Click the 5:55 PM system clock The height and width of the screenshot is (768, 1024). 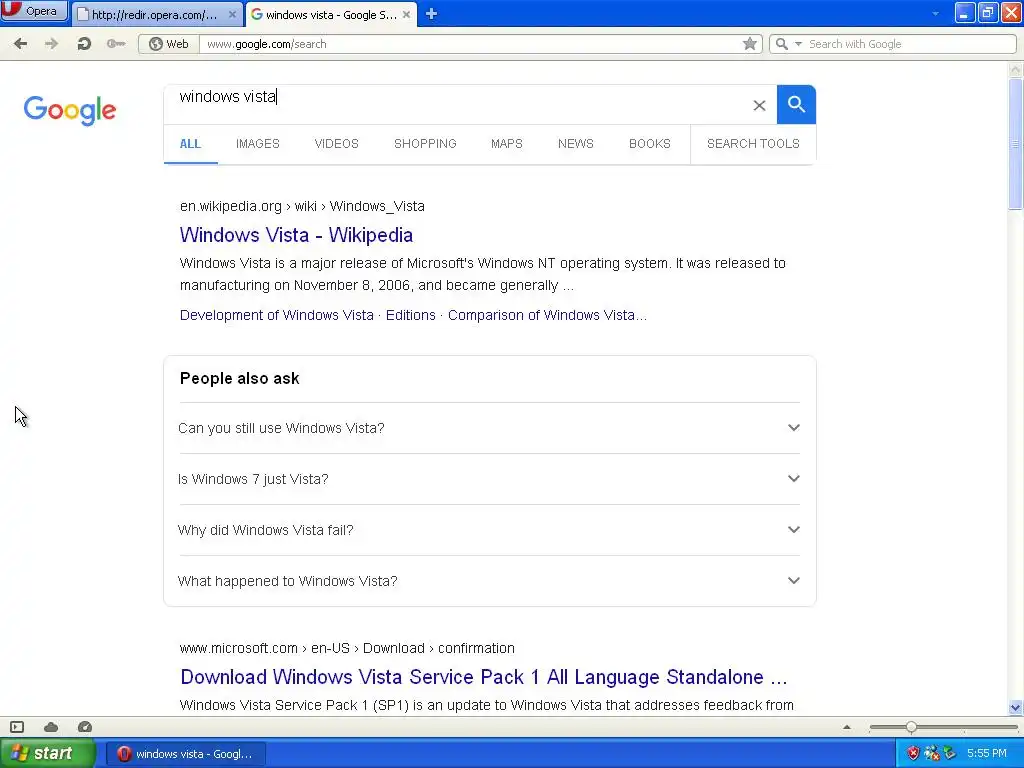(x=987, y=754)
